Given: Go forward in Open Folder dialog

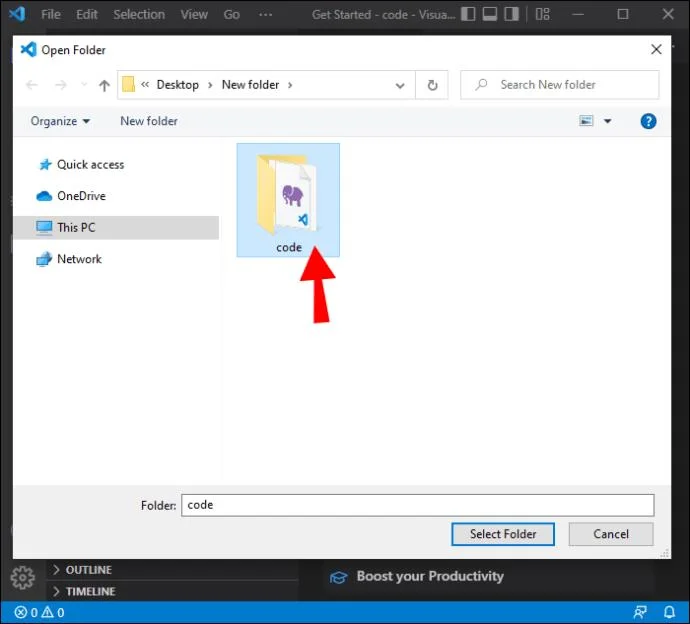Looking at the screenshot, I should pyautogui.click(x=61, y=84).
